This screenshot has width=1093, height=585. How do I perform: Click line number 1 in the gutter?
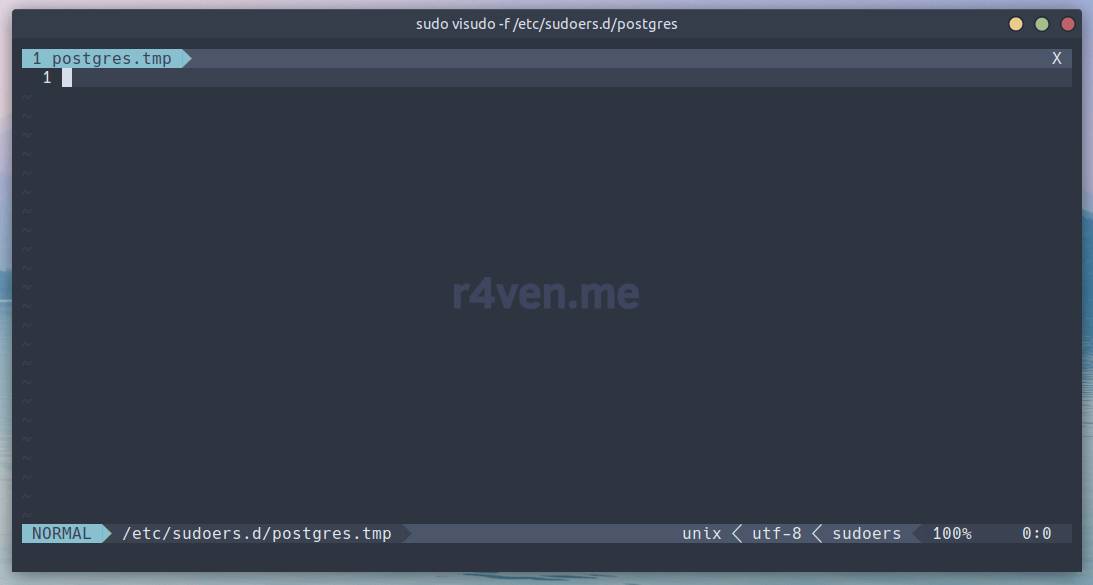click(x=47, y=78)
